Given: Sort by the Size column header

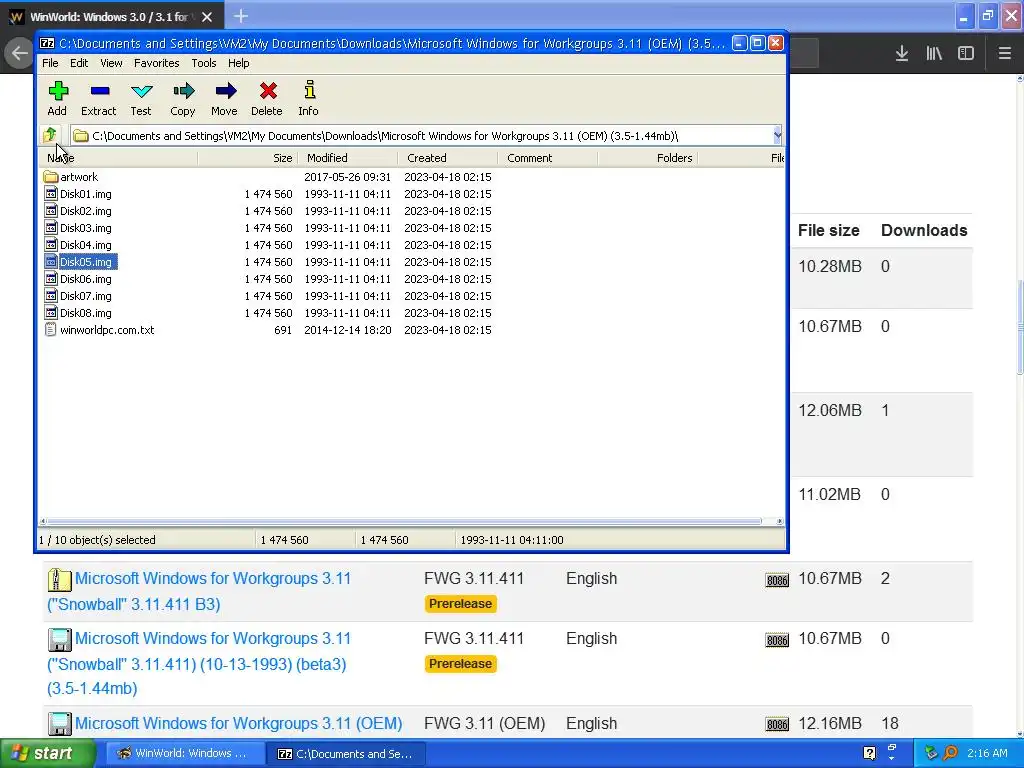Looking at the screenshot, I should click(248, 158).
